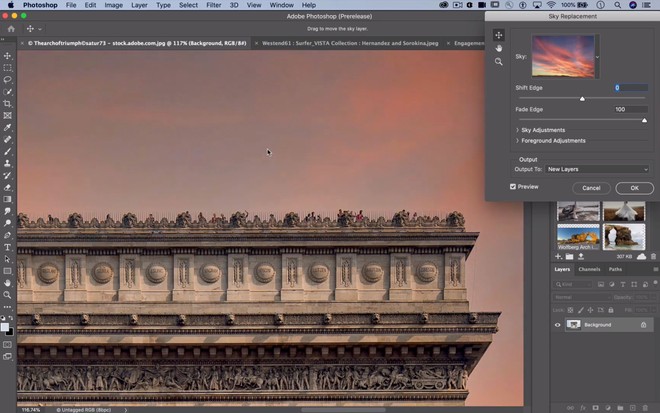Image resolution: width=660 pixels, height=413 pixels.
Task: Select the Lasso tool in left toolbar
Action: [x=7, y=79]
